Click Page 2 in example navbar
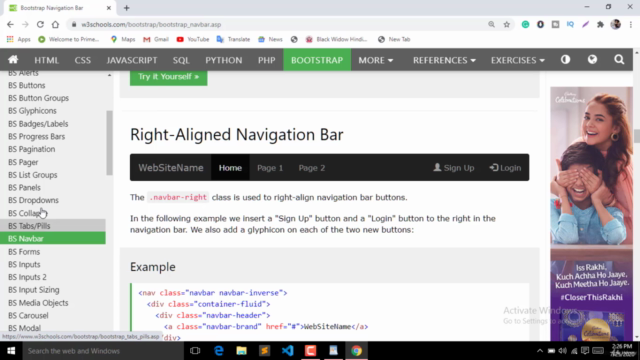This screenshot has height=360, width=640. pos(312,168)
